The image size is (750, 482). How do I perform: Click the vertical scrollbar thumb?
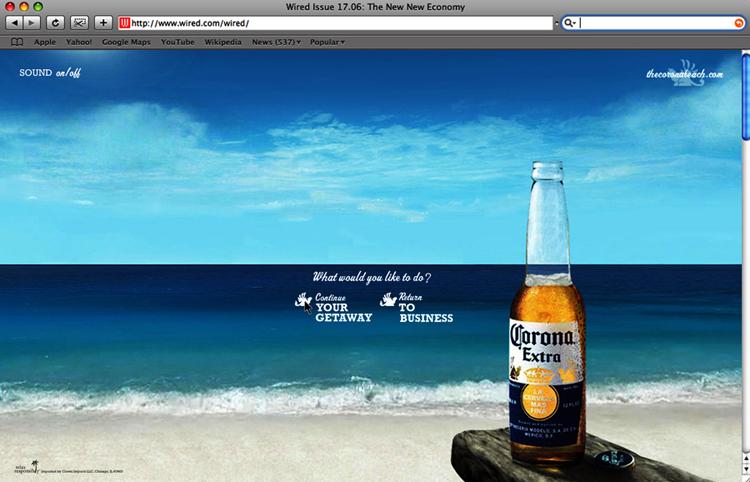(746, 97)
